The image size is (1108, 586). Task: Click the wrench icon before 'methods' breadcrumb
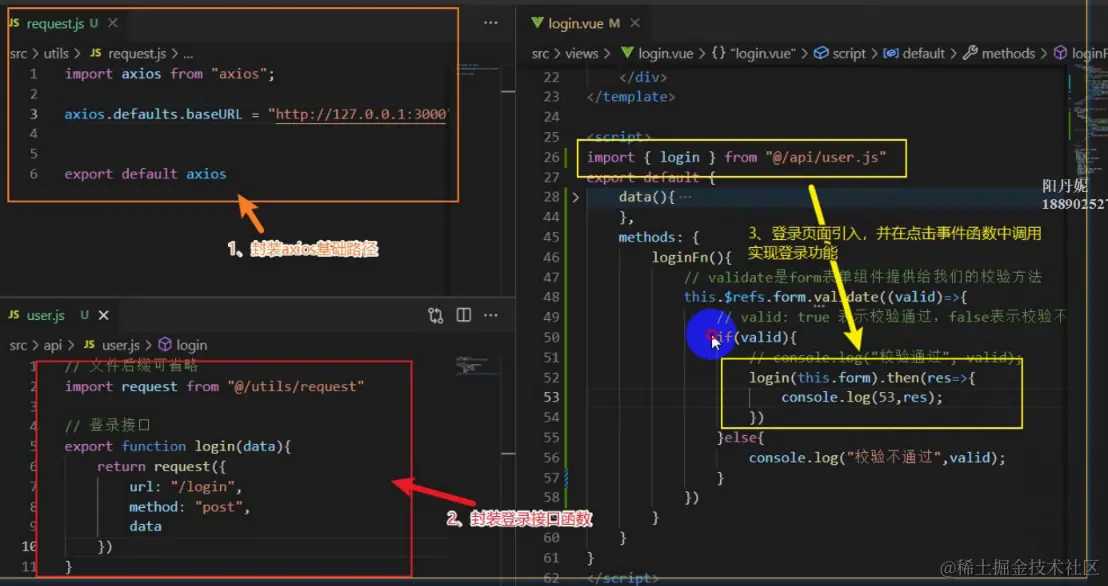point(971,54)
